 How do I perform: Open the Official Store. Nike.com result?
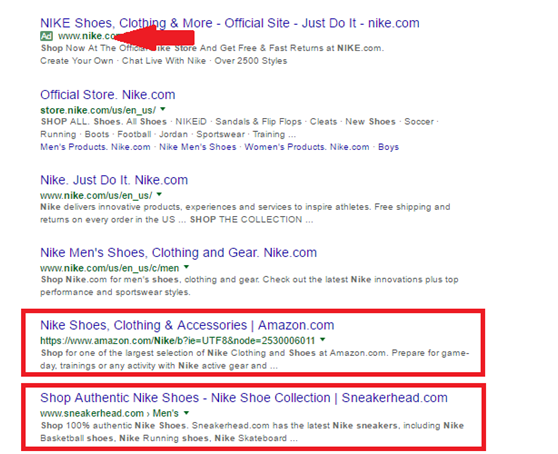(x=107, y=95)
